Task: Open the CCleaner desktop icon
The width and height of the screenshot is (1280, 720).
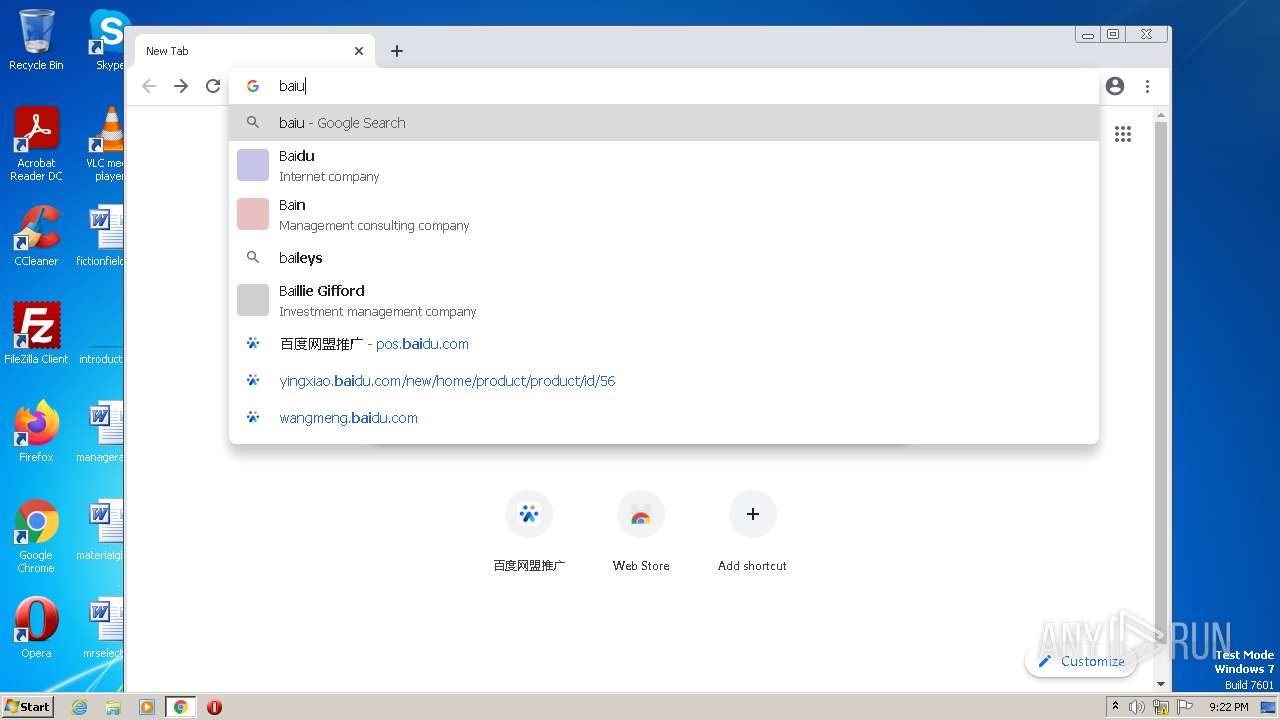Action: [36, 235]
